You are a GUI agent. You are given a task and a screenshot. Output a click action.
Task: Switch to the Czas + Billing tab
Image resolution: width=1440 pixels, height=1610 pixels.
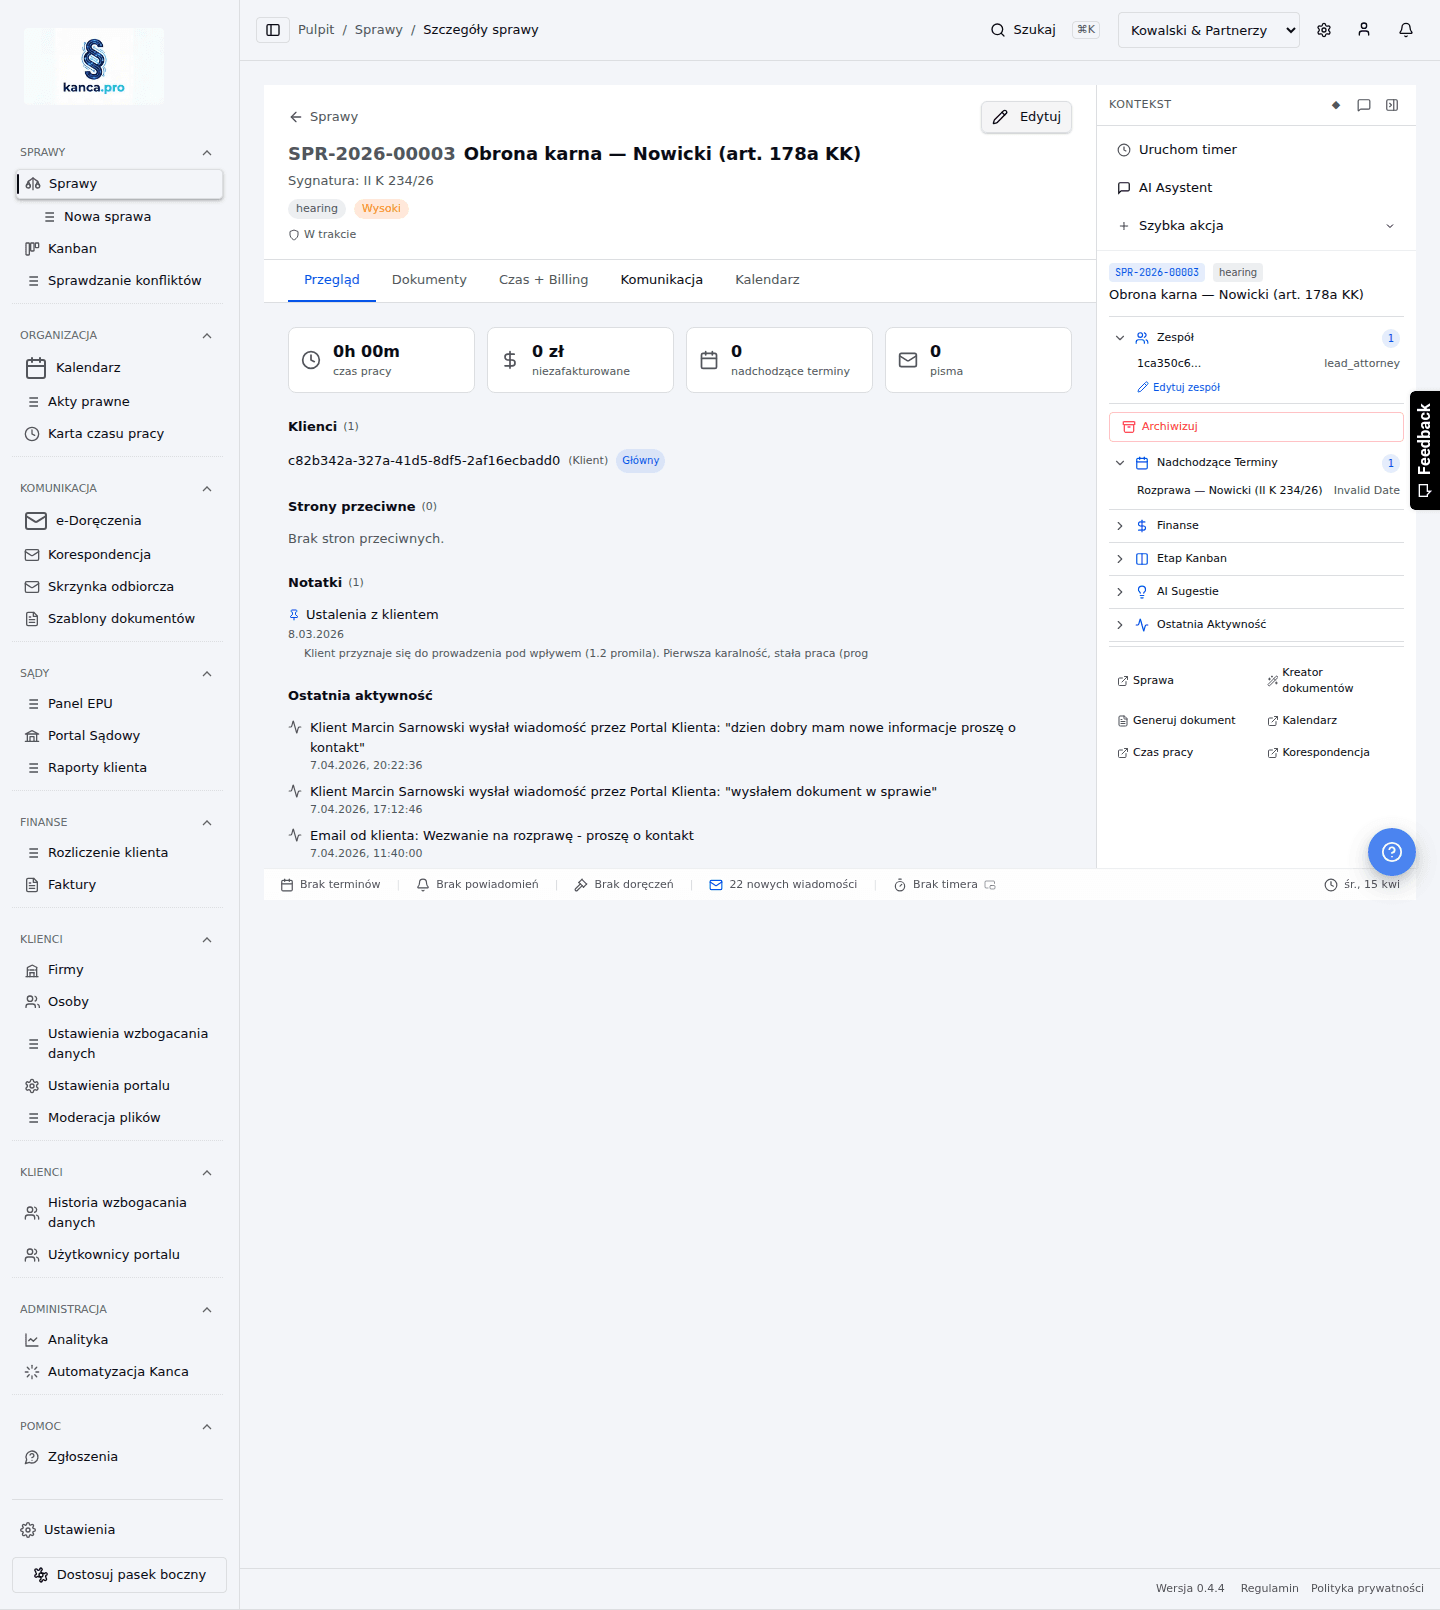point(543,280)
